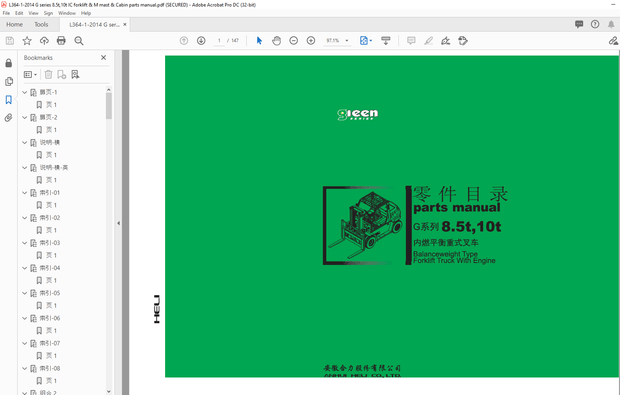Click the stamp tool icon
Screen dimensions: 620x395
click(463, 40)
